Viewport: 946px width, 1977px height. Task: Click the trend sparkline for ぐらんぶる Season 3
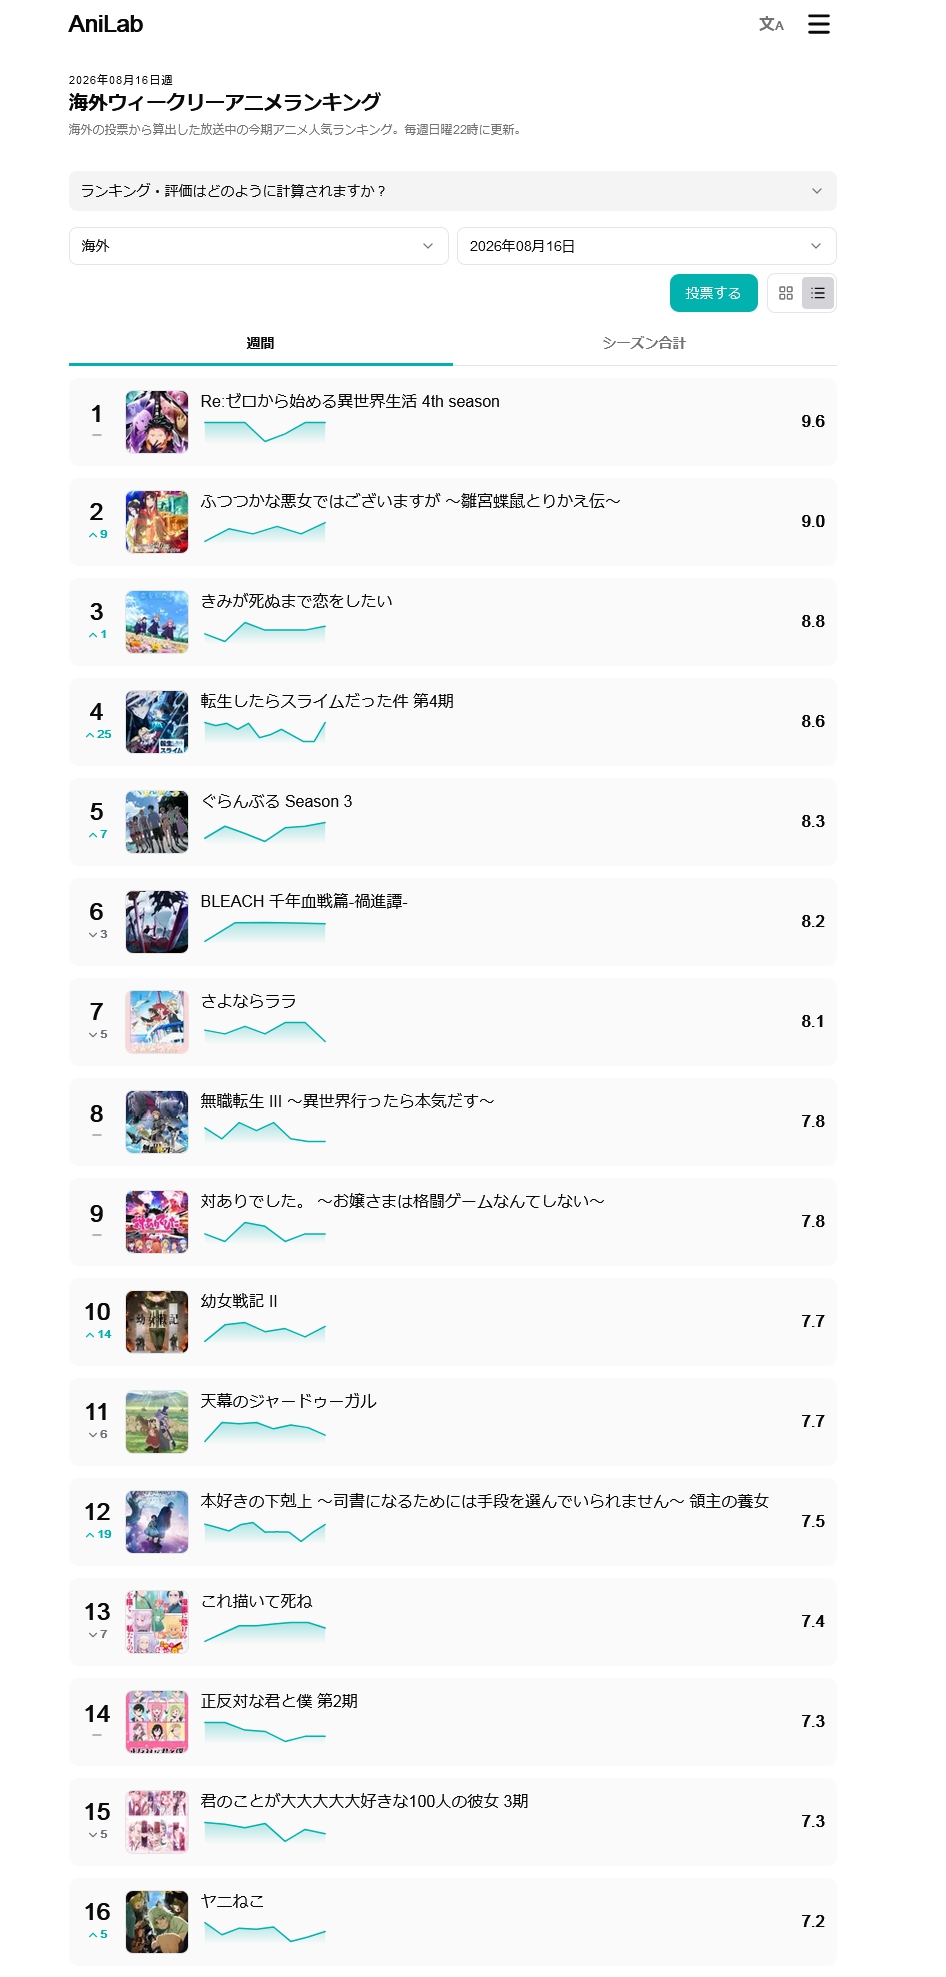tap(265, 832)
